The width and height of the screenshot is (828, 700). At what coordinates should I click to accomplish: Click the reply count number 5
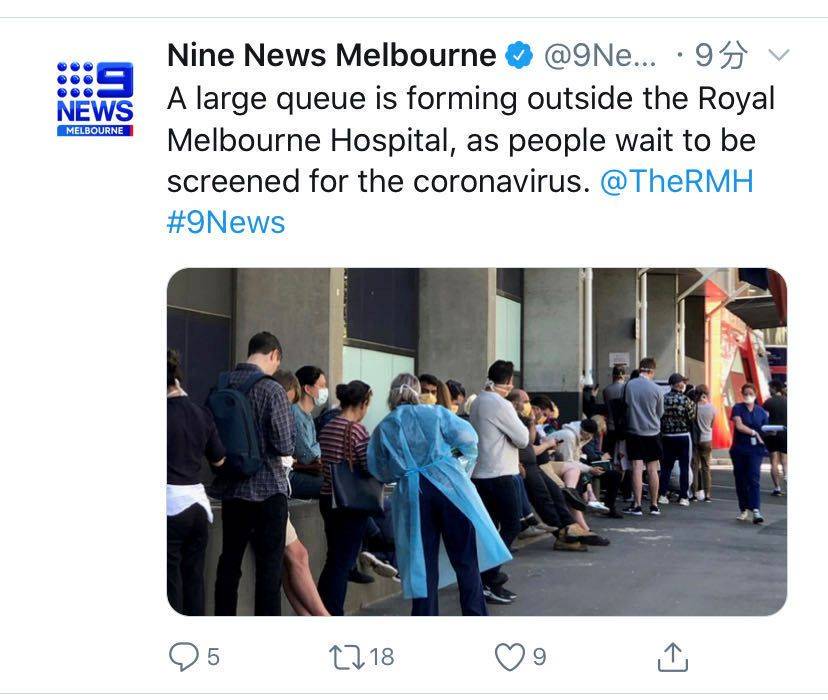click(x=213, y=657)
